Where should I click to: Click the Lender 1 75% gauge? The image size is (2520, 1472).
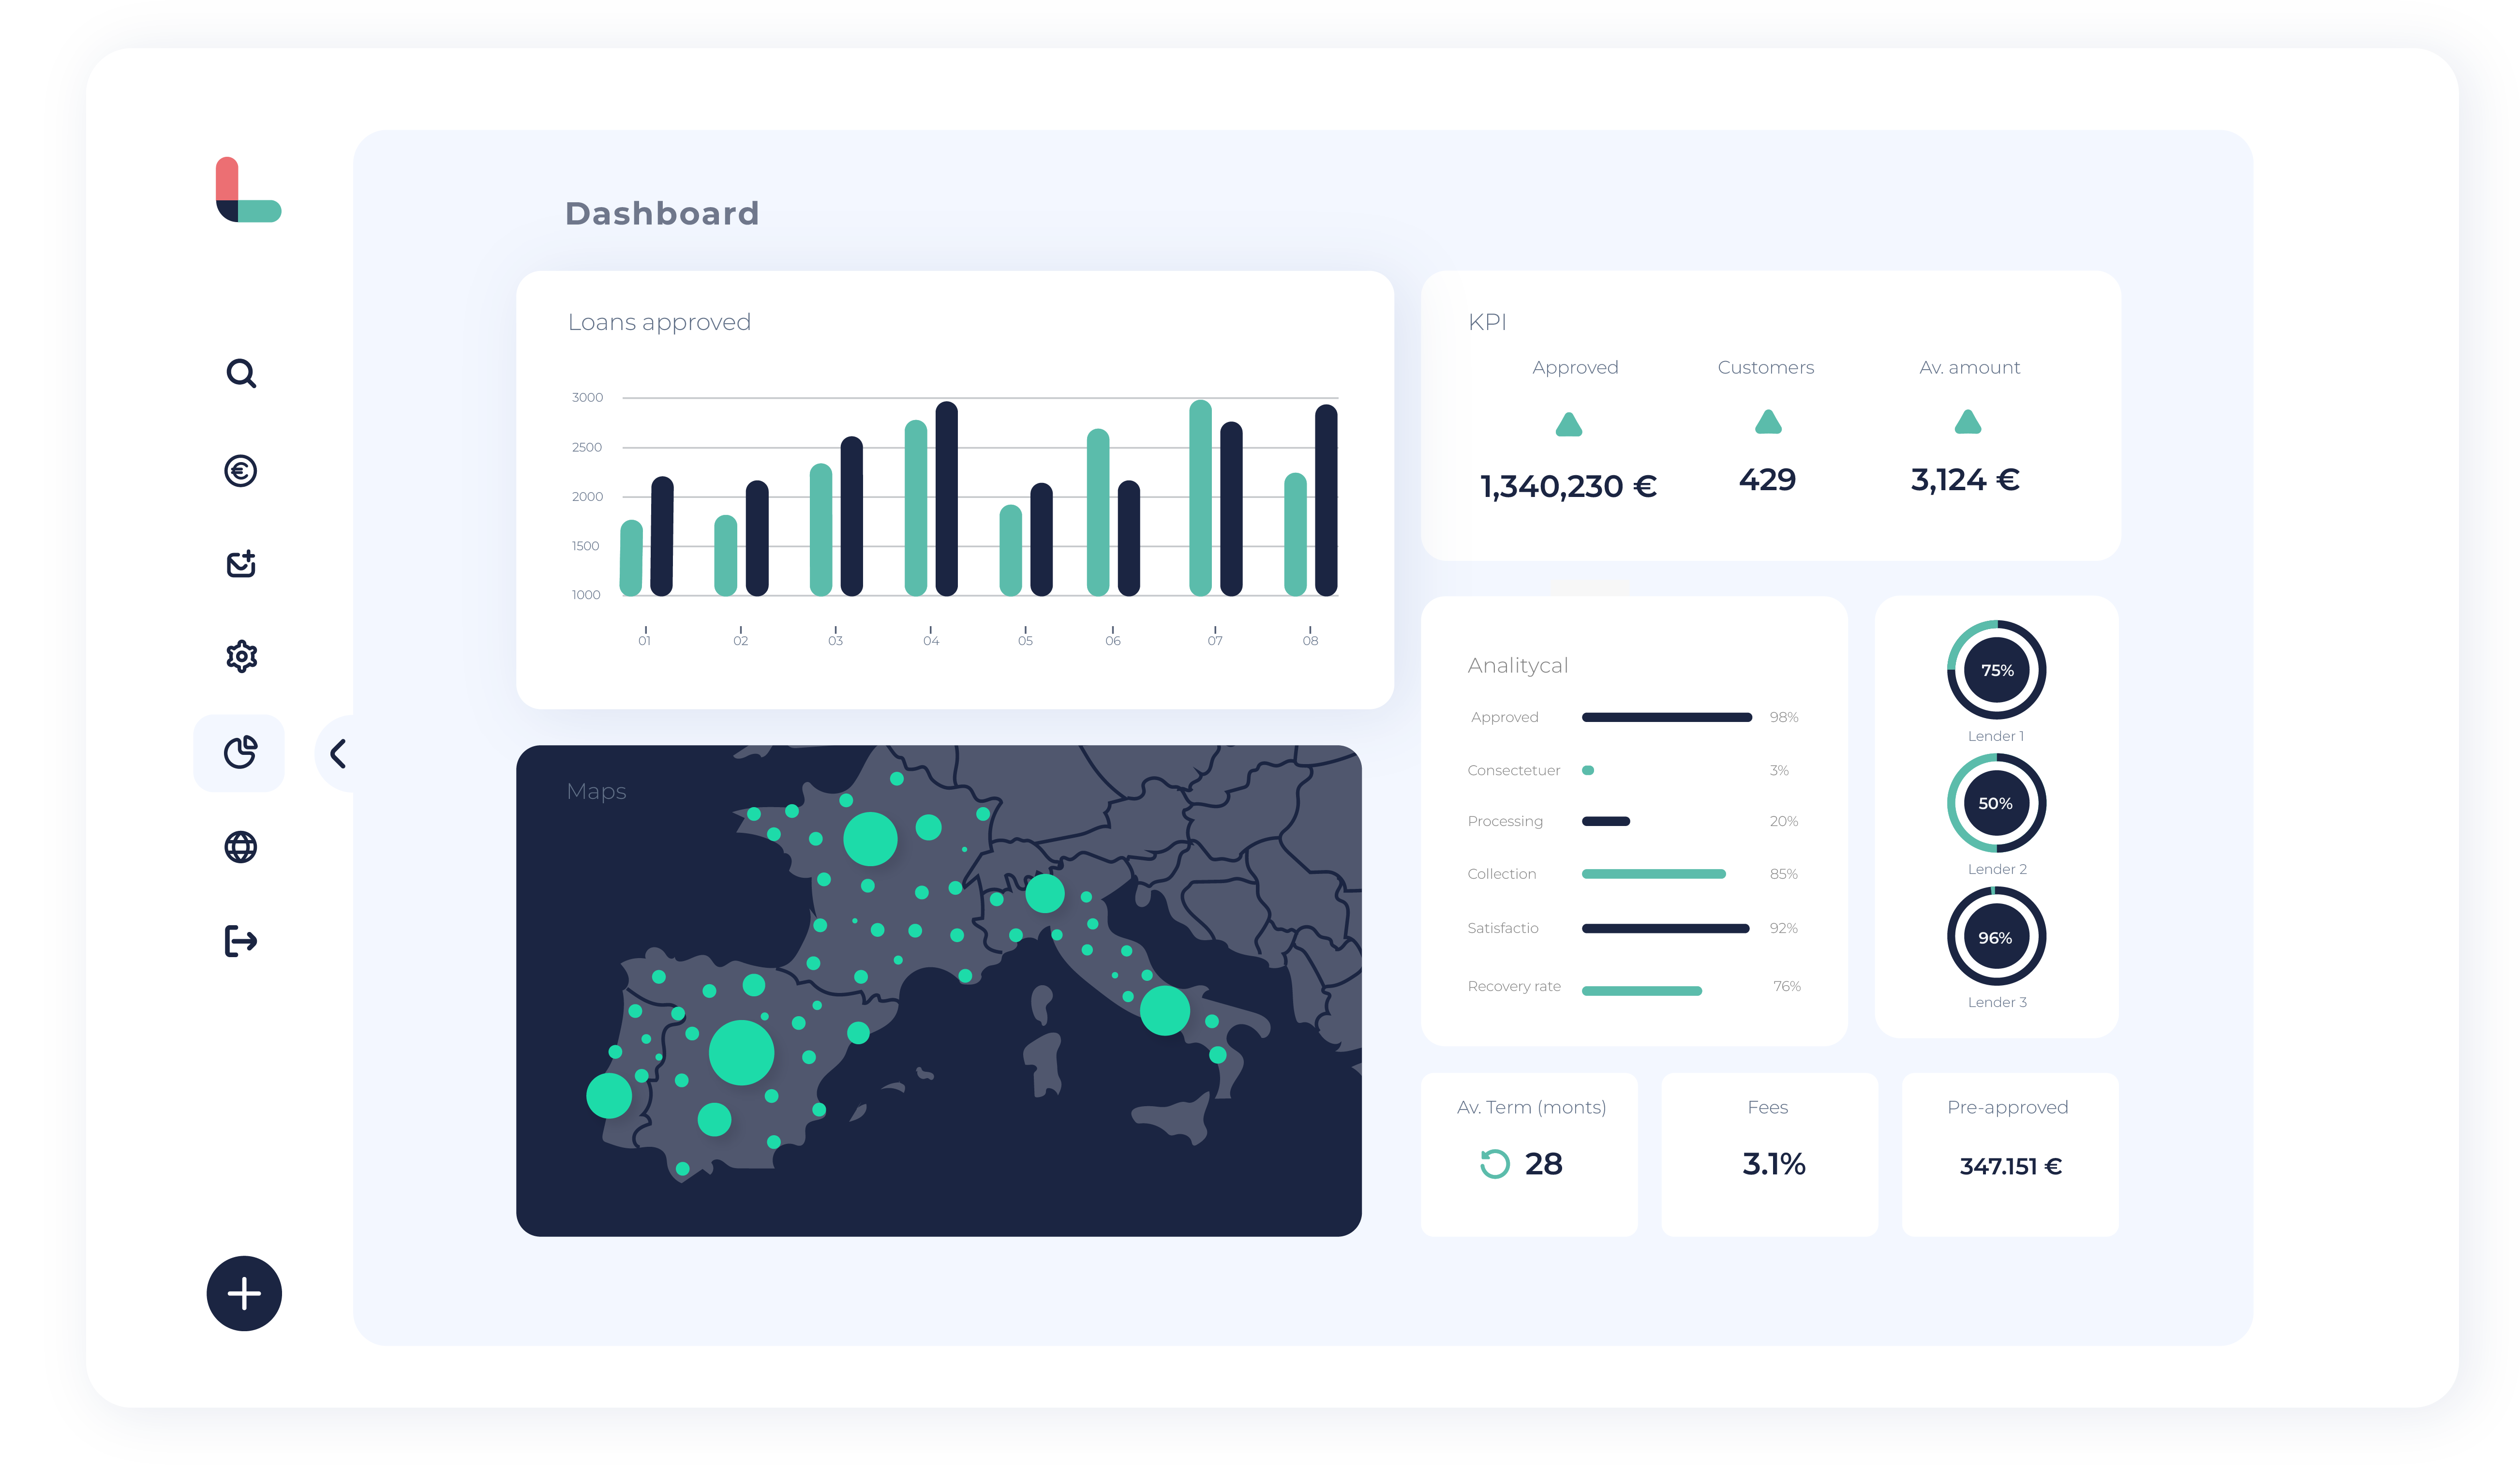coord(1996,669)
